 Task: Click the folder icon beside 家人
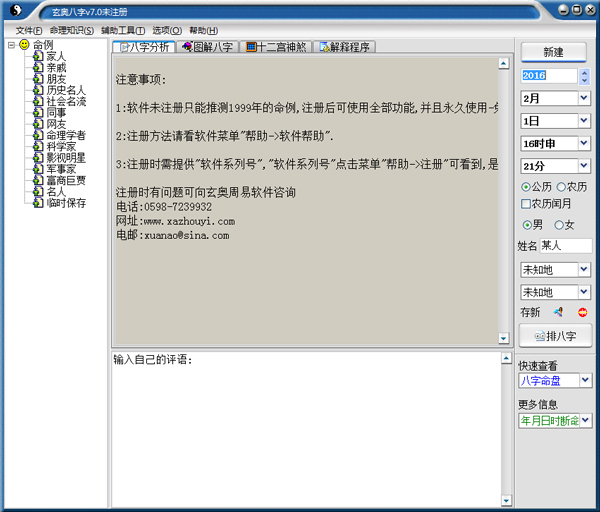(x=38, y=56)
